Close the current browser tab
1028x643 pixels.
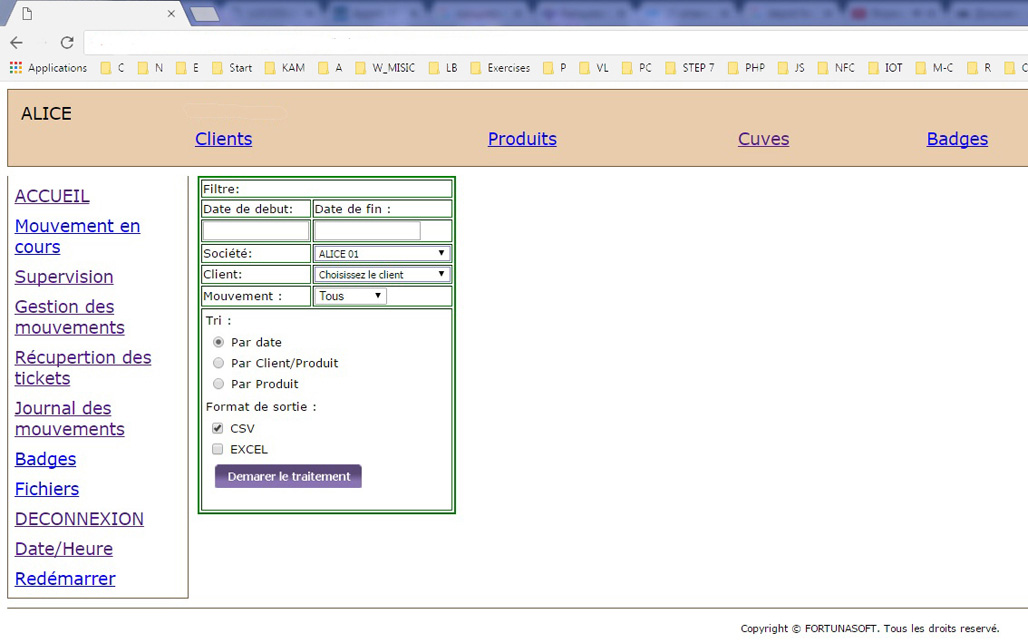(x=172, y=14)
